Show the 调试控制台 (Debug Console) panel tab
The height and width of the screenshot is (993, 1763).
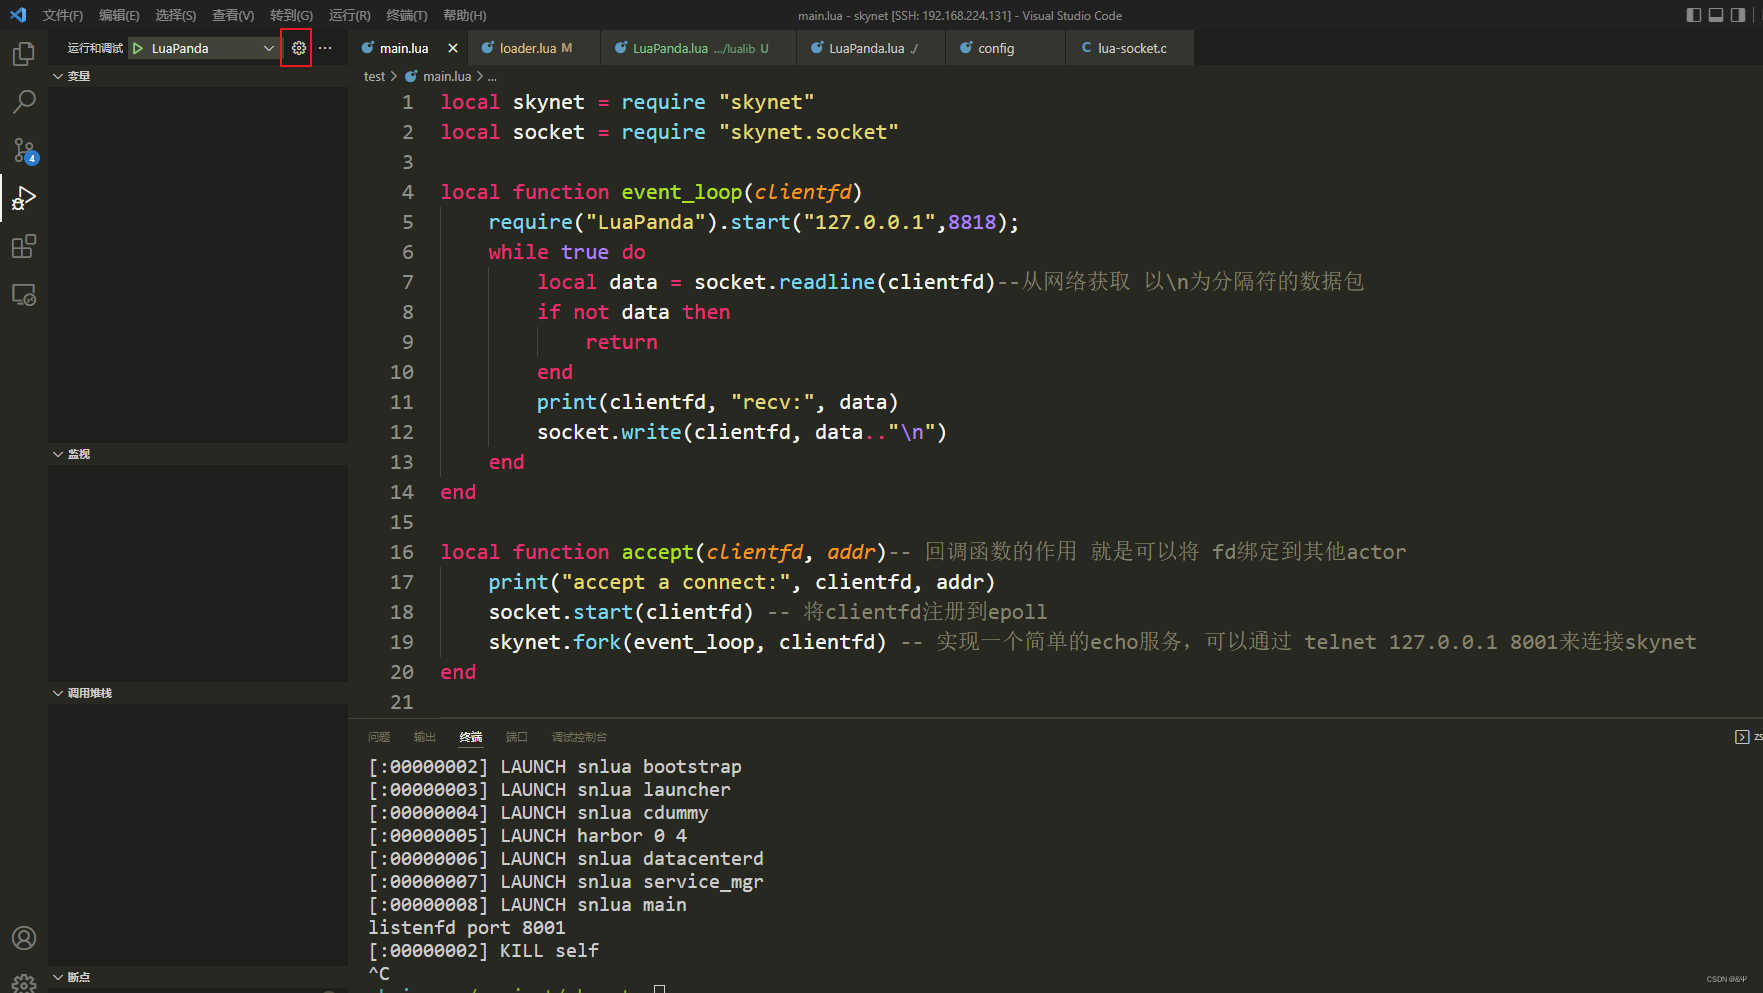[x=579, y=737]
